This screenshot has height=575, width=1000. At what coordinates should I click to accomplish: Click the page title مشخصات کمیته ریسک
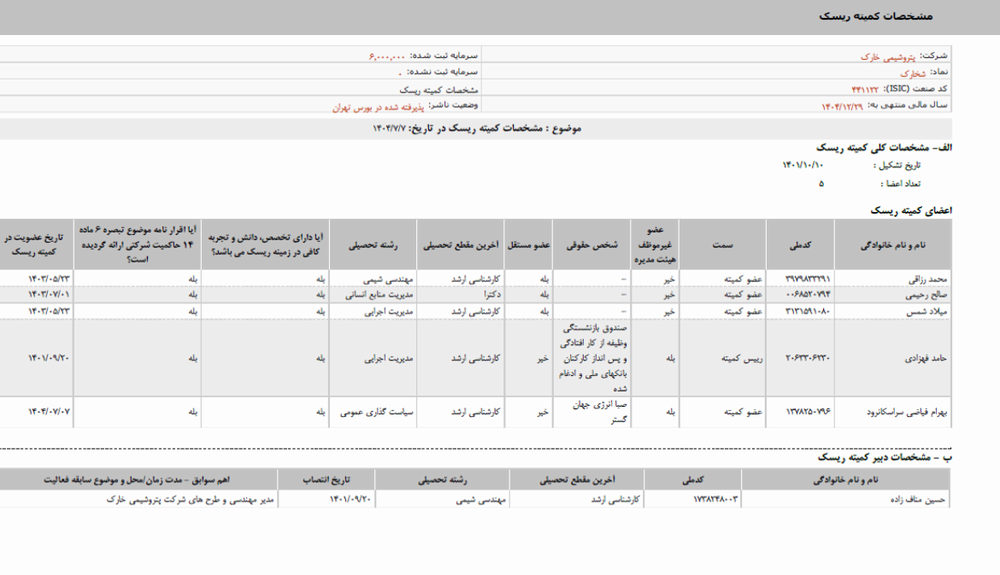coord(875,17)
